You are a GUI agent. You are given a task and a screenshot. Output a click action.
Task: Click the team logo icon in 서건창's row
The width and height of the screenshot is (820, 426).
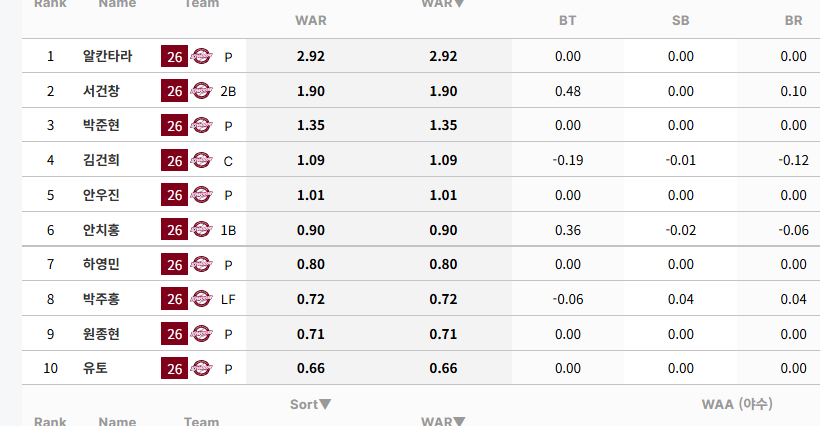click(201, 91)
